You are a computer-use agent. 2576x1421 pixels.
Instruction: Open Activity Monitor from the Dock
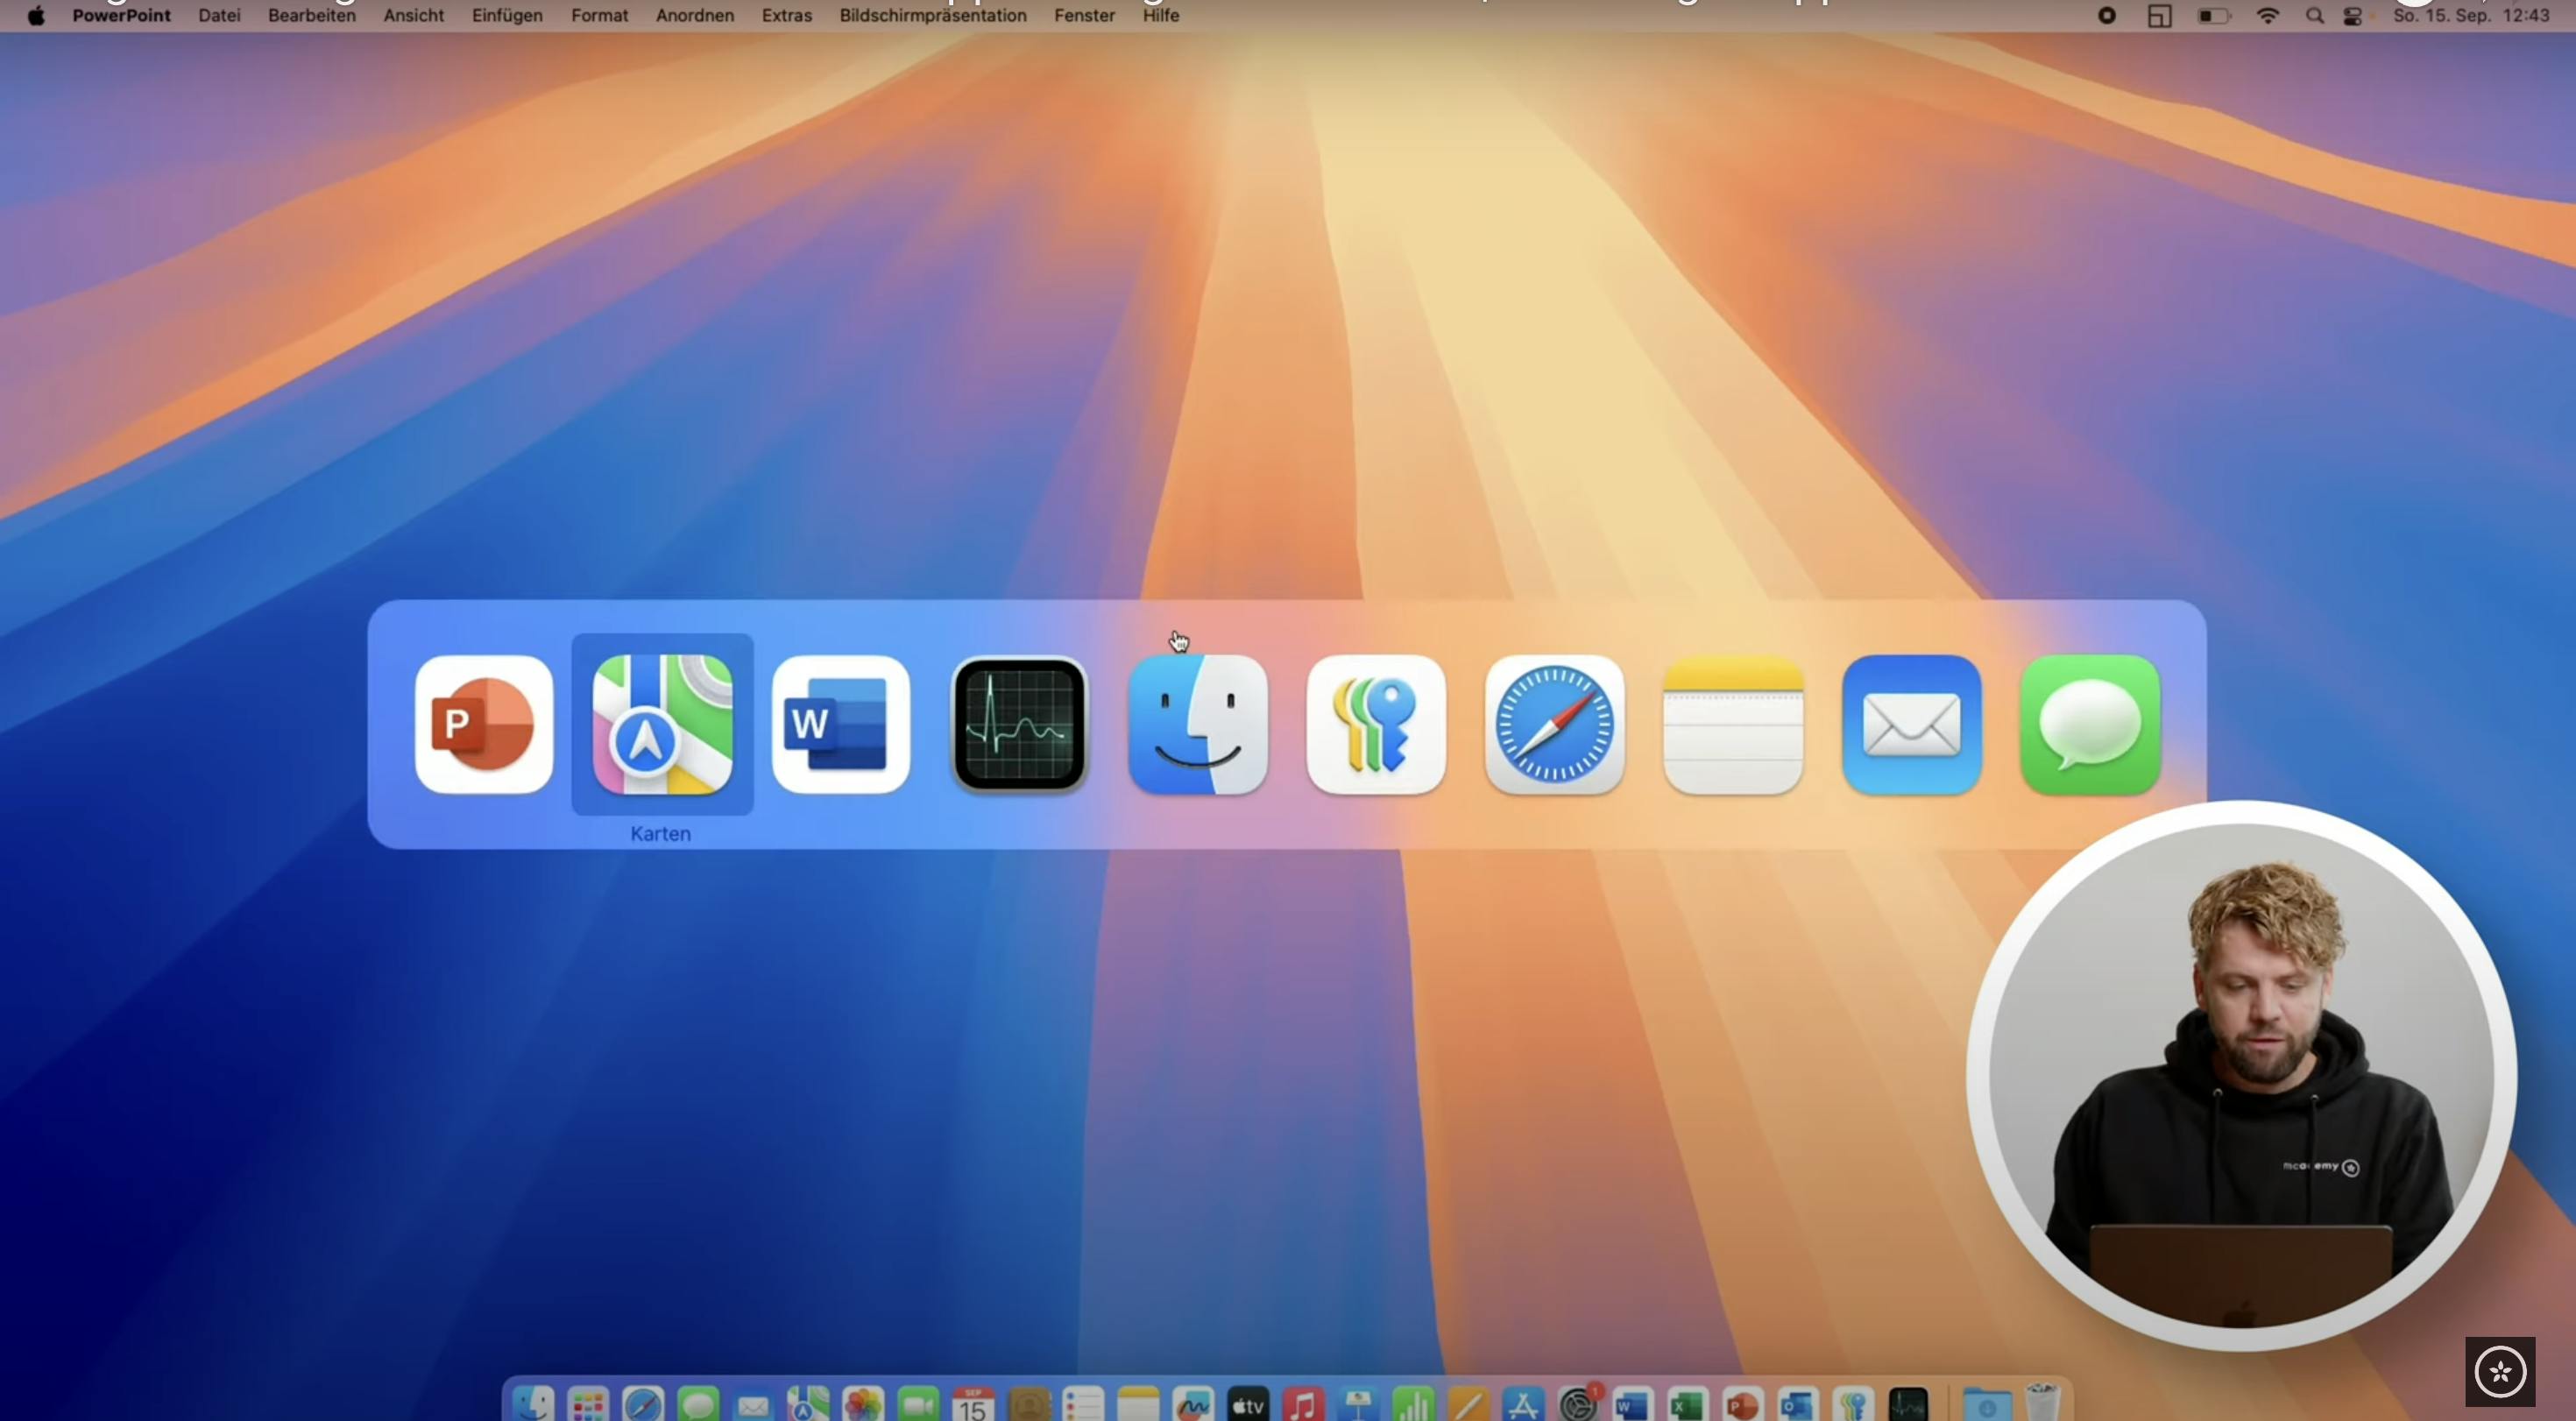1908,1403
